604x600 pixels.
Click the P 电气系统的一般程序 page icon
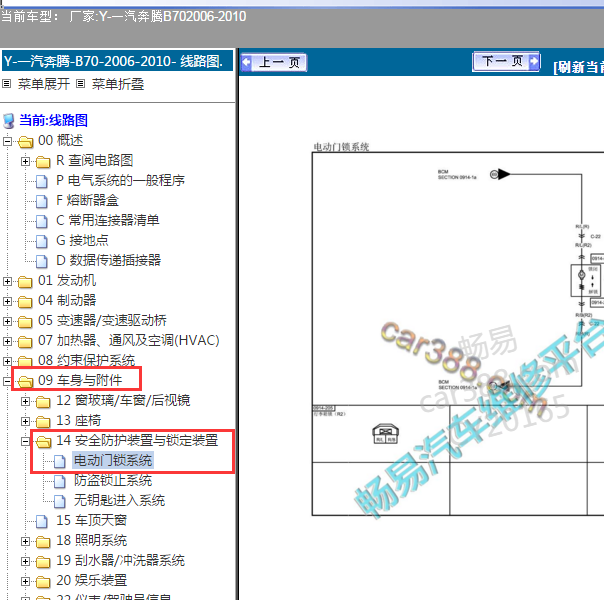(x=42, y=181)
